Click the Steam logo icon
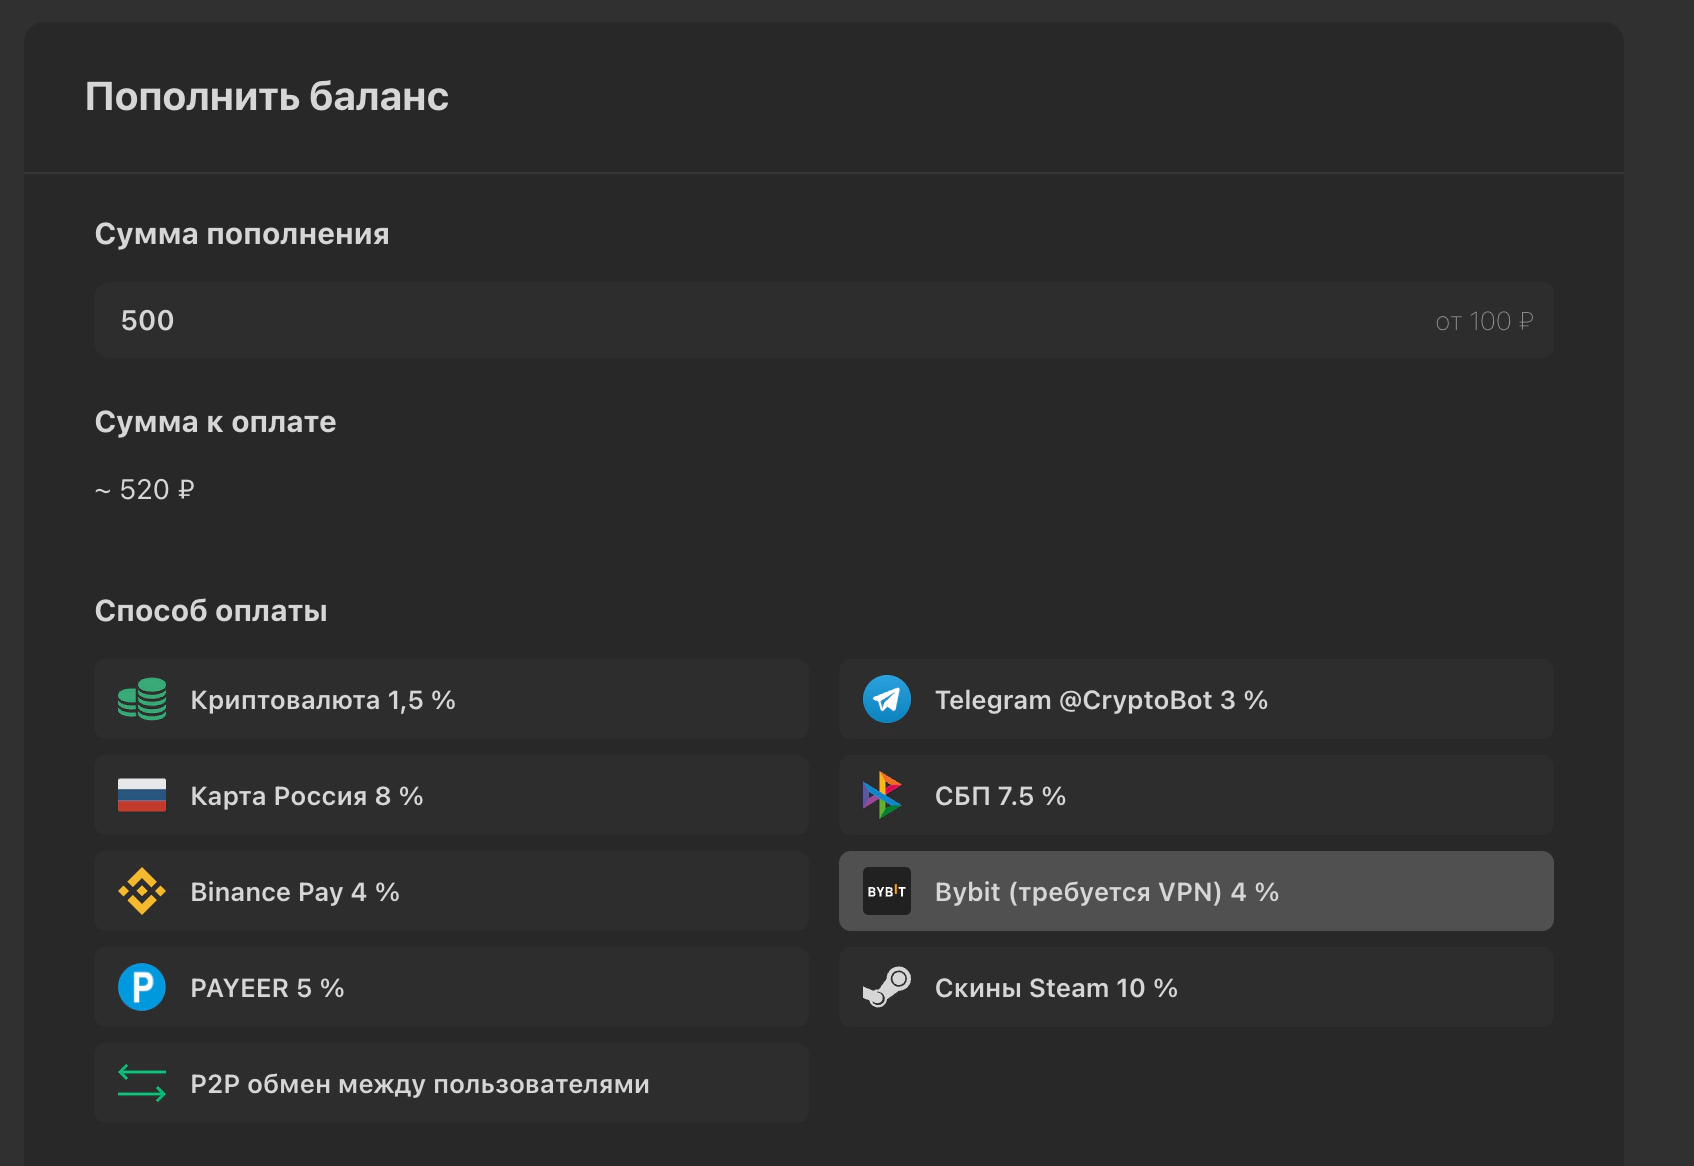Image resolution: width=1694 pixels, height=1166 pixels. click(886, 987)
